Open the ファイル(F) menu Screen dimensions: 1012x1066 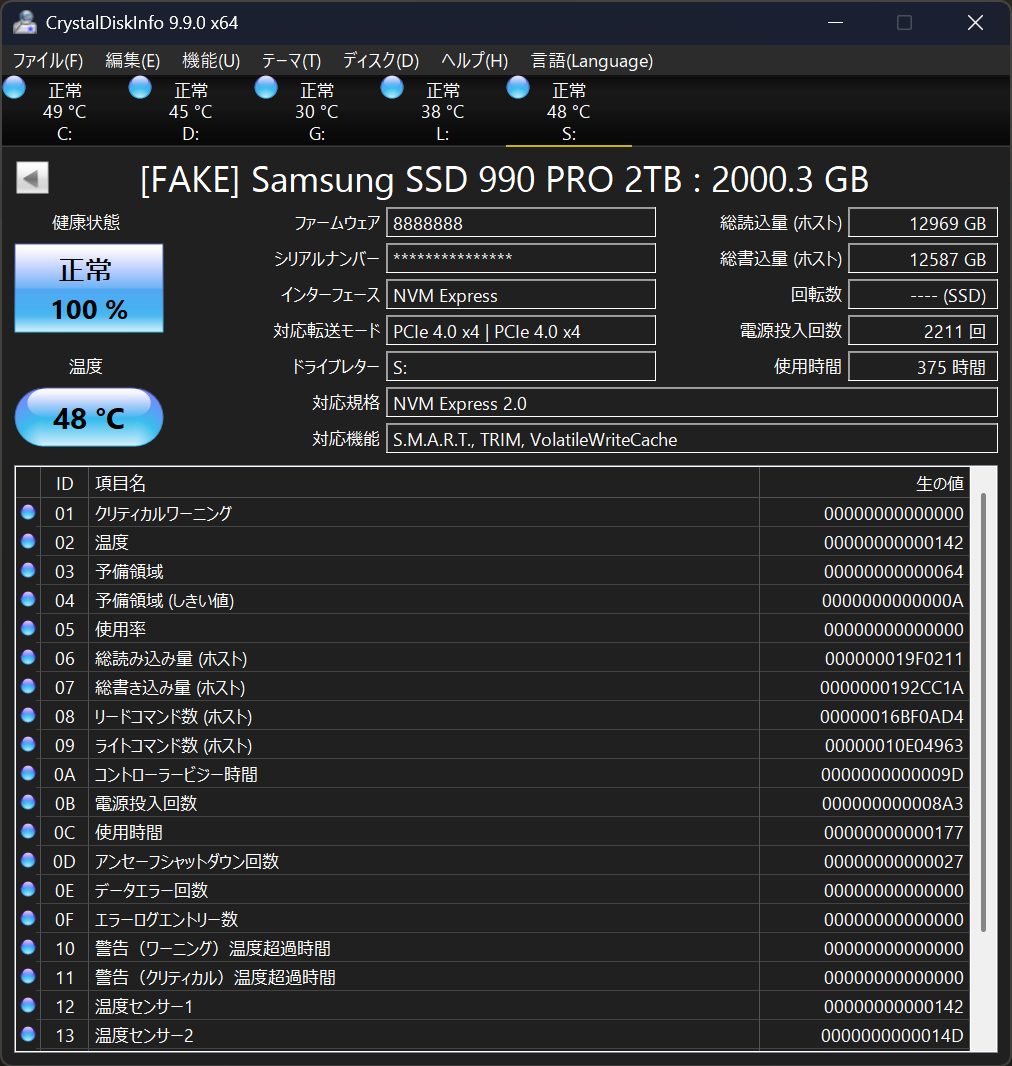[48, 61]
